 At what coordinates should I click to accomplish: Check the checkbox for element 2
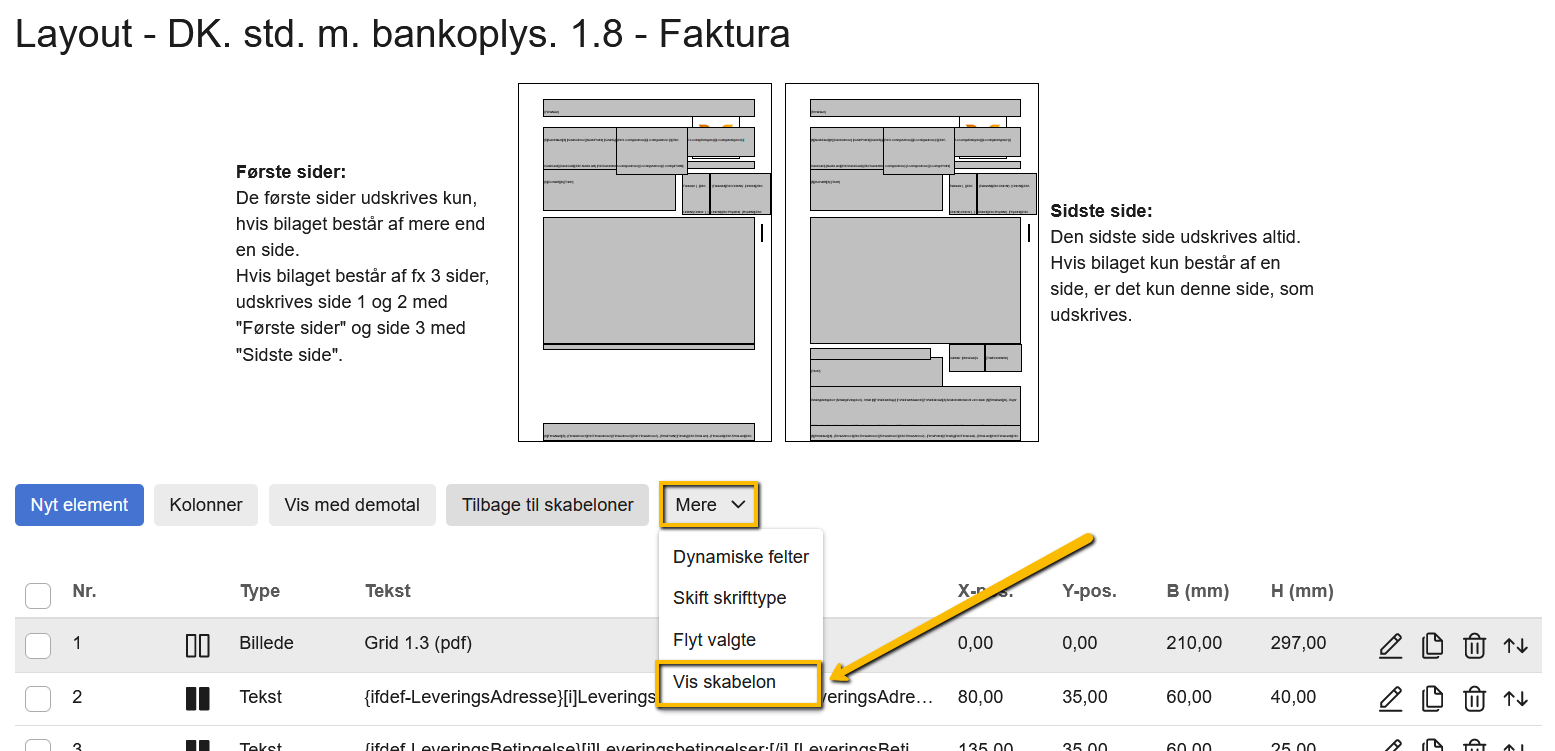click(x=37, y=698)
